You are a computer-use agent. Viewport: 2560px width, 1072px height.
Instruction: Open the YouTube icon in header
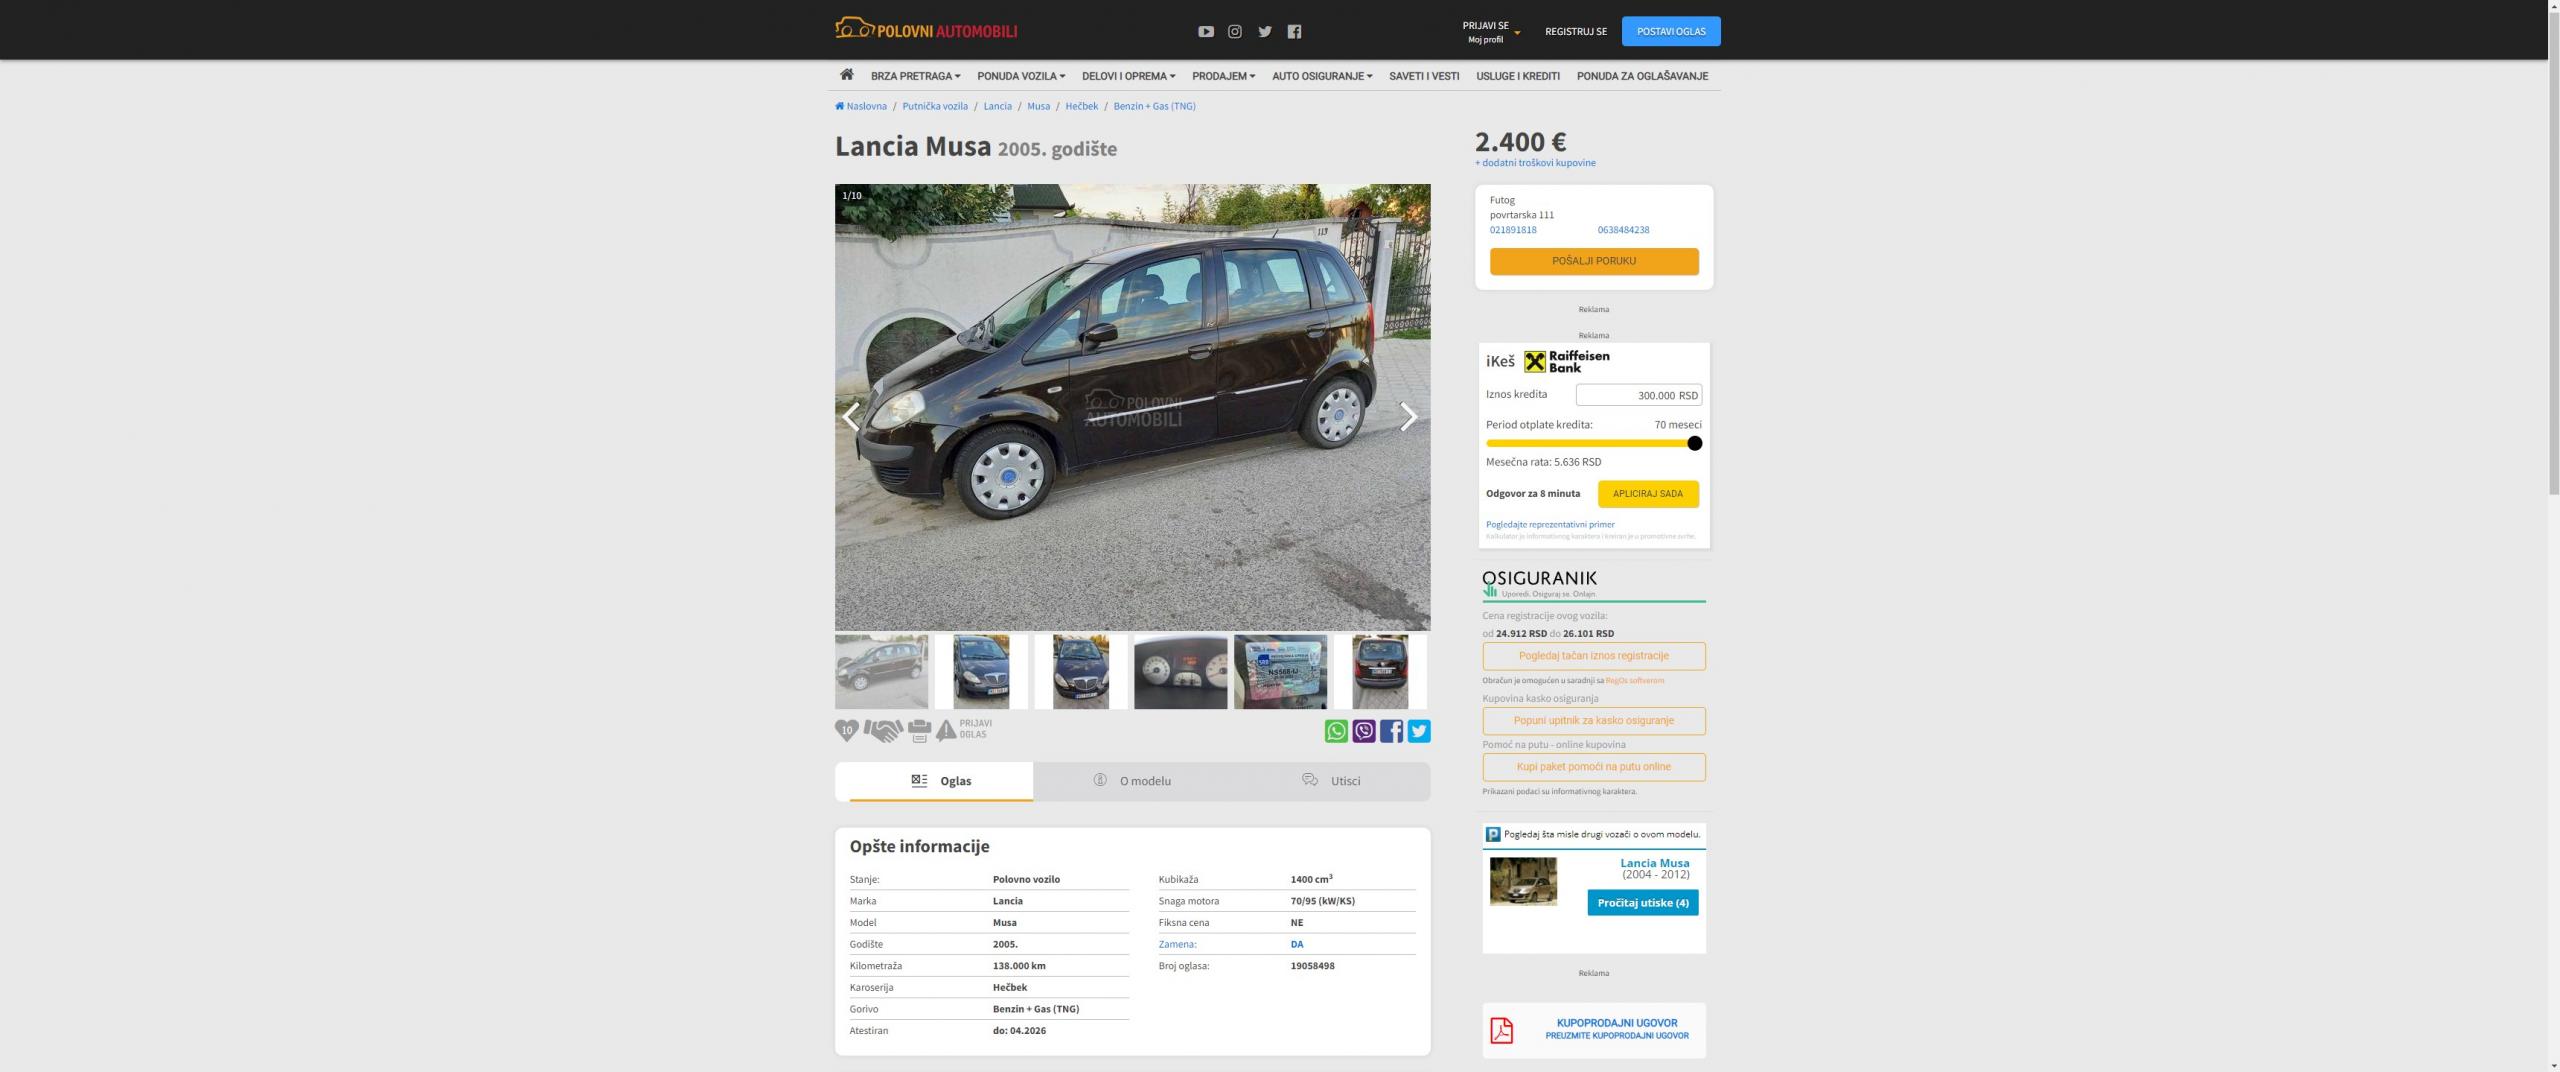point(1205,32)
